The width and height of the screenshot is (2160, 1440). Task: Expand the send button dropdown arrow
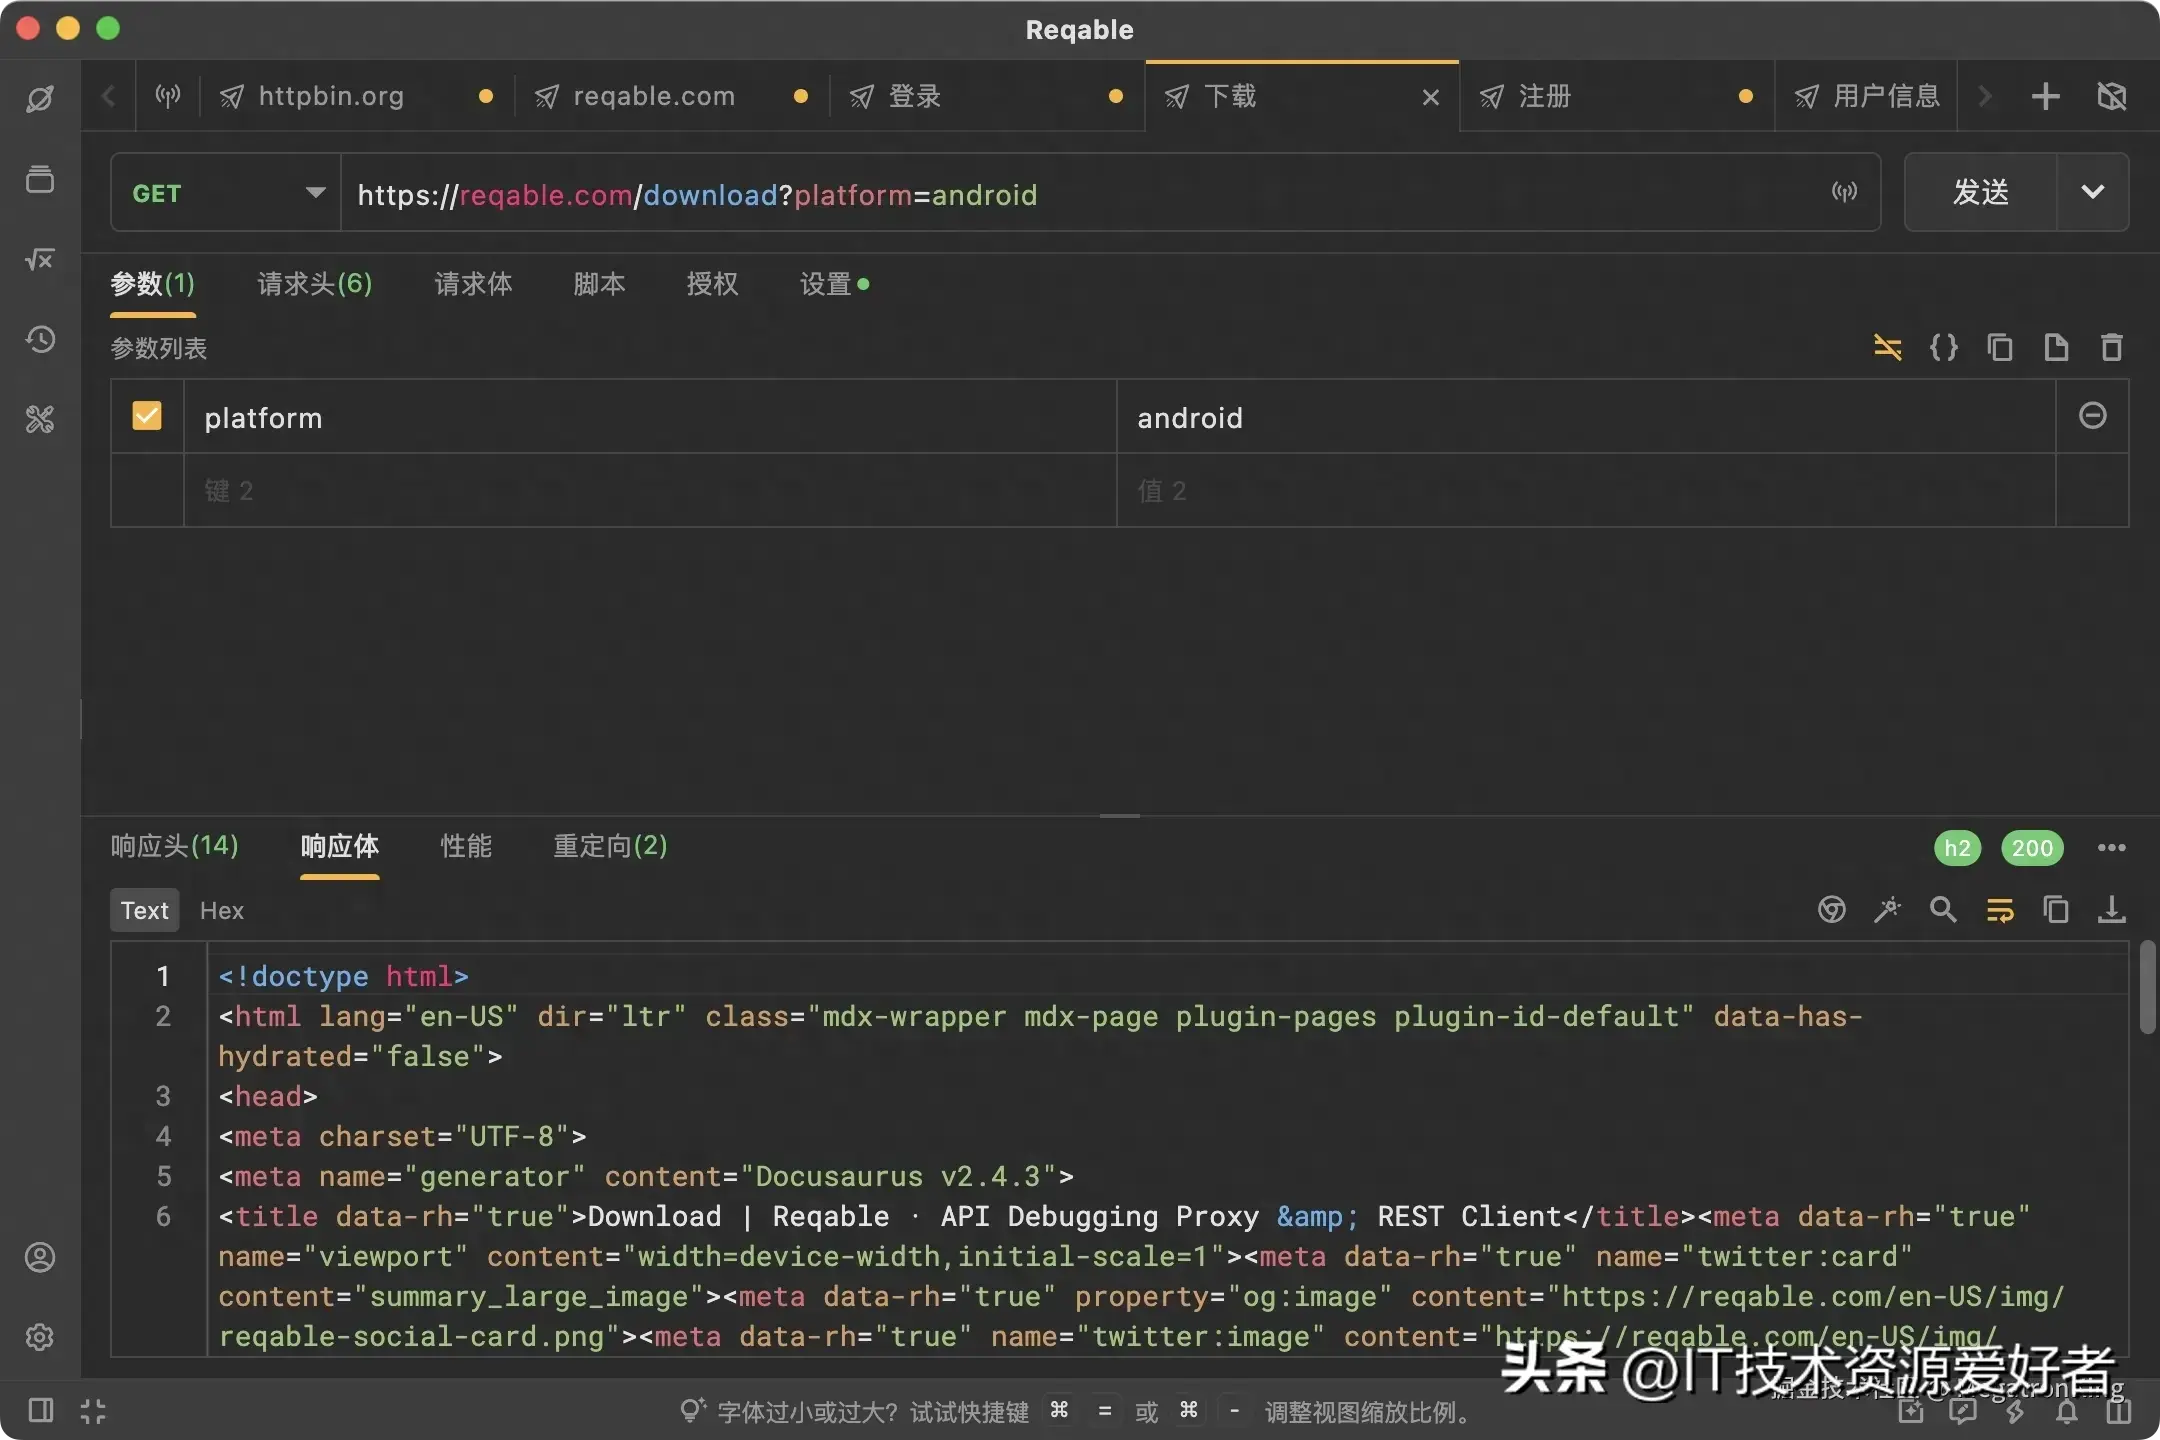coord(2093,192)
